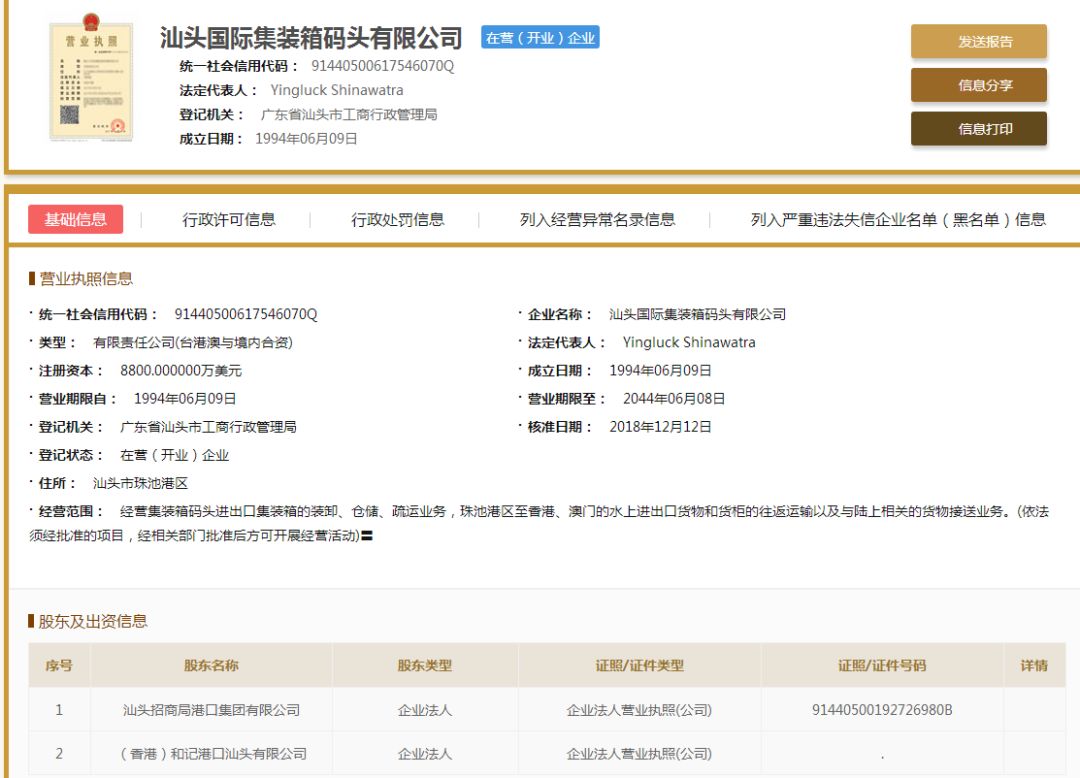The height and width of the screenshot is (778, 1080).
Task: Click approval date 2018年12月12日
Action: pyautogui.click(x=660, y=427)
